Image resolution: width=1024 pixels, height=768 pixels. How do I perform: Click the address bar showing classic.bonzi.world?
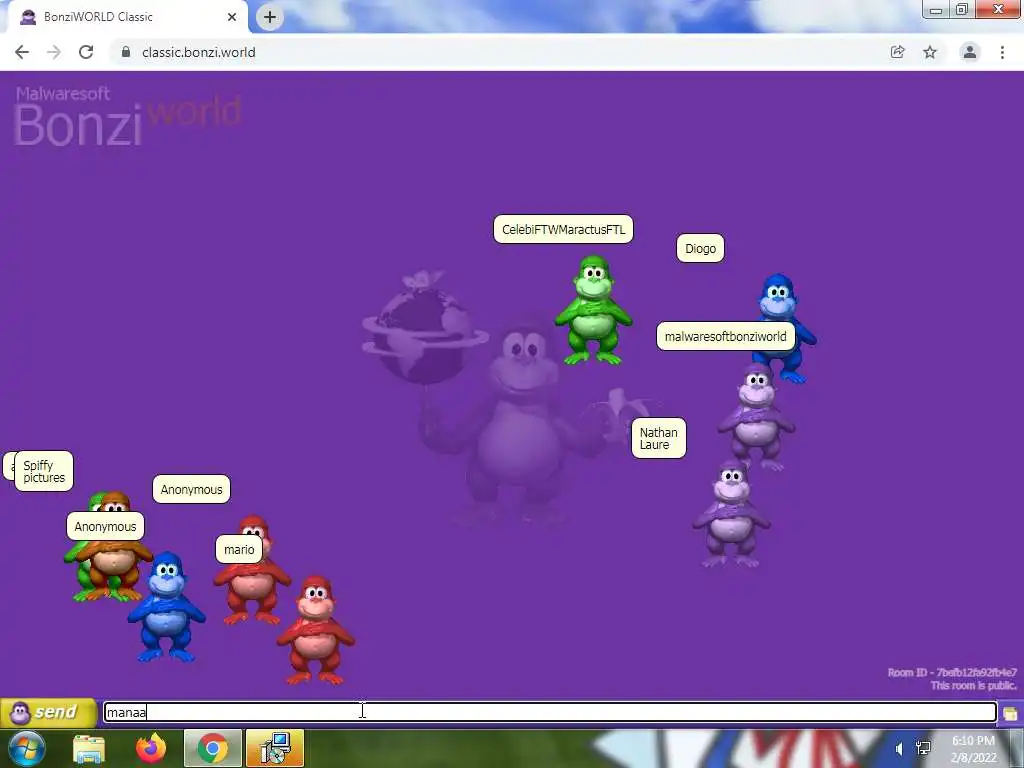click(496, 52)
